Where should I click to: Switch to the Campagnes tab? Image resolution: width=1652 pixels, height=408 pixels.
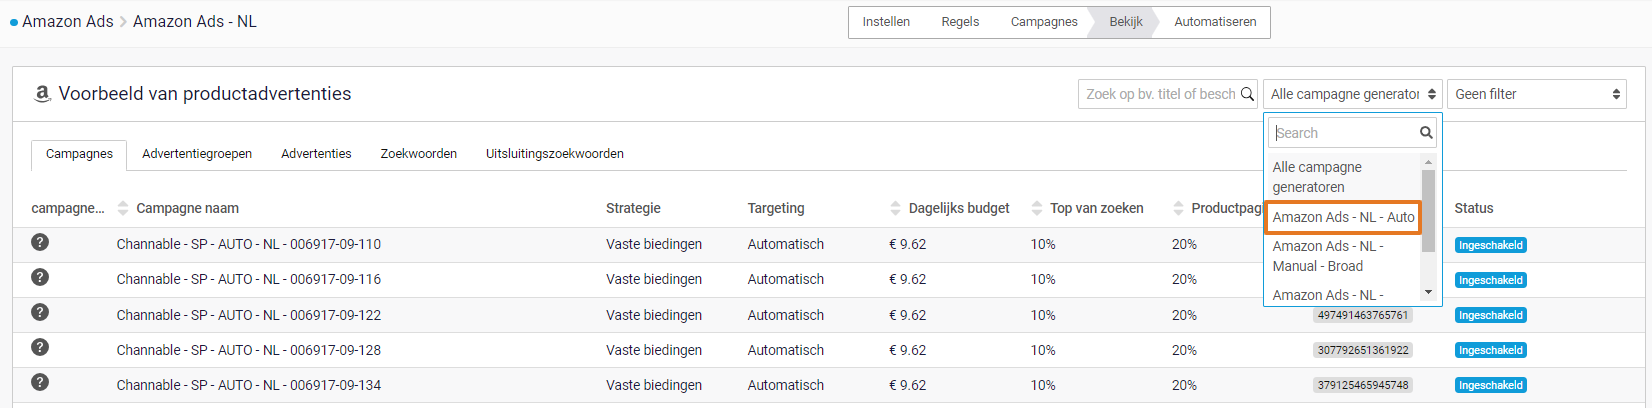click(79, 154)
